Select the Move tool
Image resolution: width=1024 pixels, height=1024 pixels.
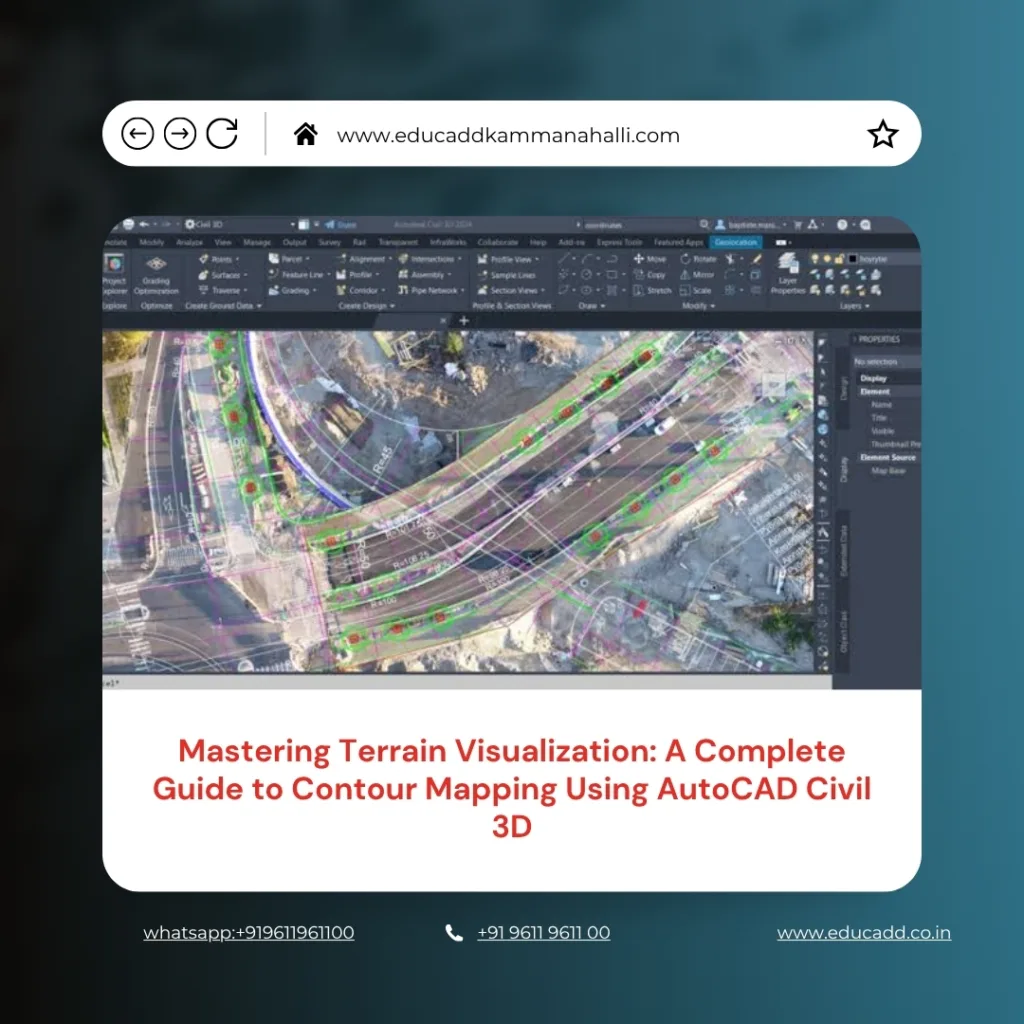click(x=650, y=259)
